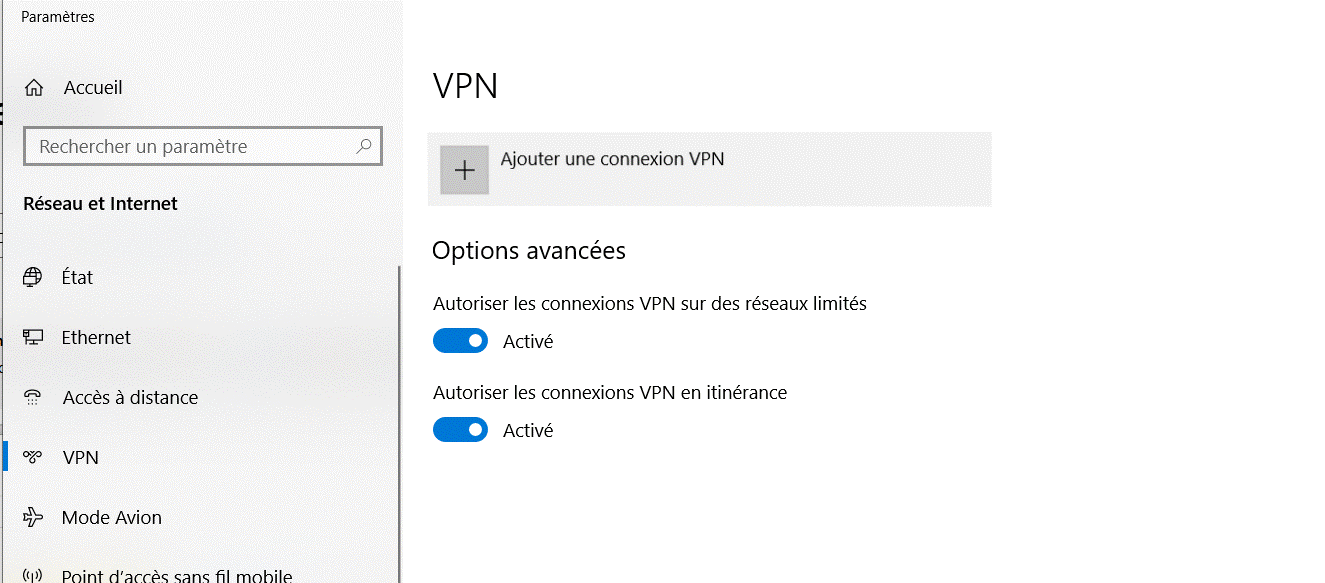This screenshot has height=583, width=1325.
Task: Click the Ethernet network icon
Action: [x=32, y=337]
